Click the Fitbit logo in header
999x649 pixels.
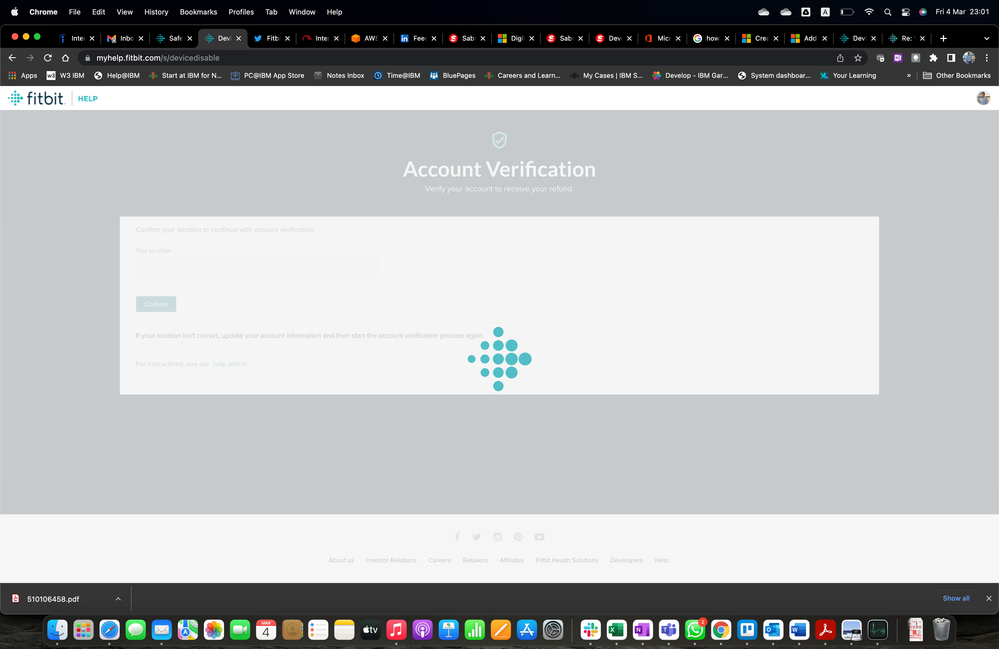(x=36, y=98)
